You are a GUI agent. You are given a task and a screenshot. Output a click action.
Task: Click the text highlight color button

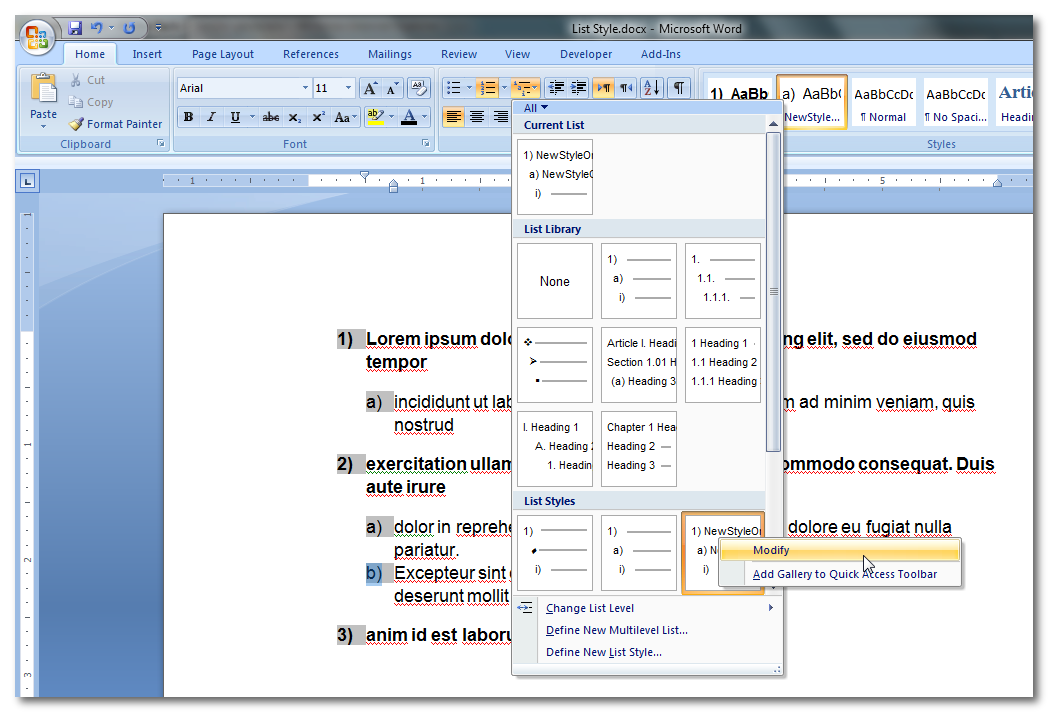(x=374, y=117)
